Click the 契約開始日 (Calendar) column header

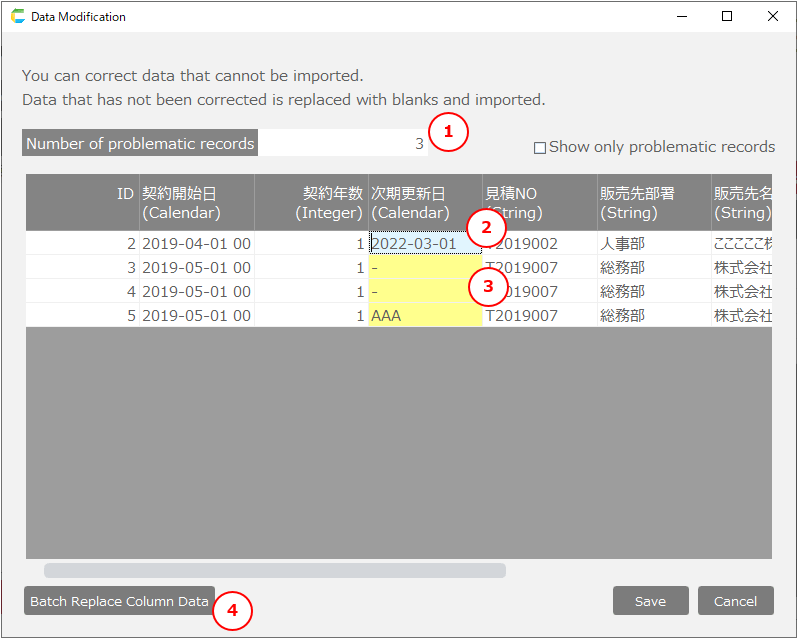[196, 203]
